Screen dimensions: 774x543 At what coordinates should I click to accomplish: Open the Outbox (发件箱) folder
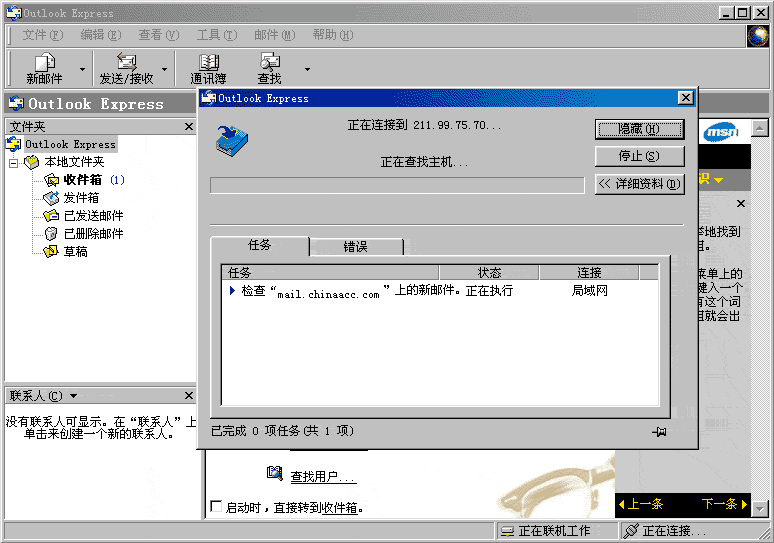pyautogui.click(x=81, y=198)
